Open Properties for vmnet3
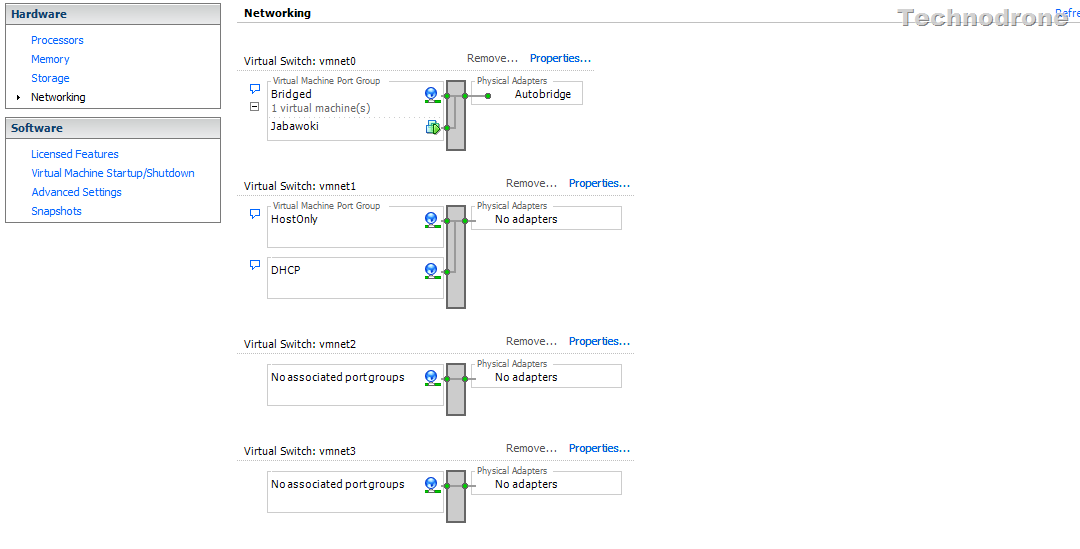 tap(599, 448)
